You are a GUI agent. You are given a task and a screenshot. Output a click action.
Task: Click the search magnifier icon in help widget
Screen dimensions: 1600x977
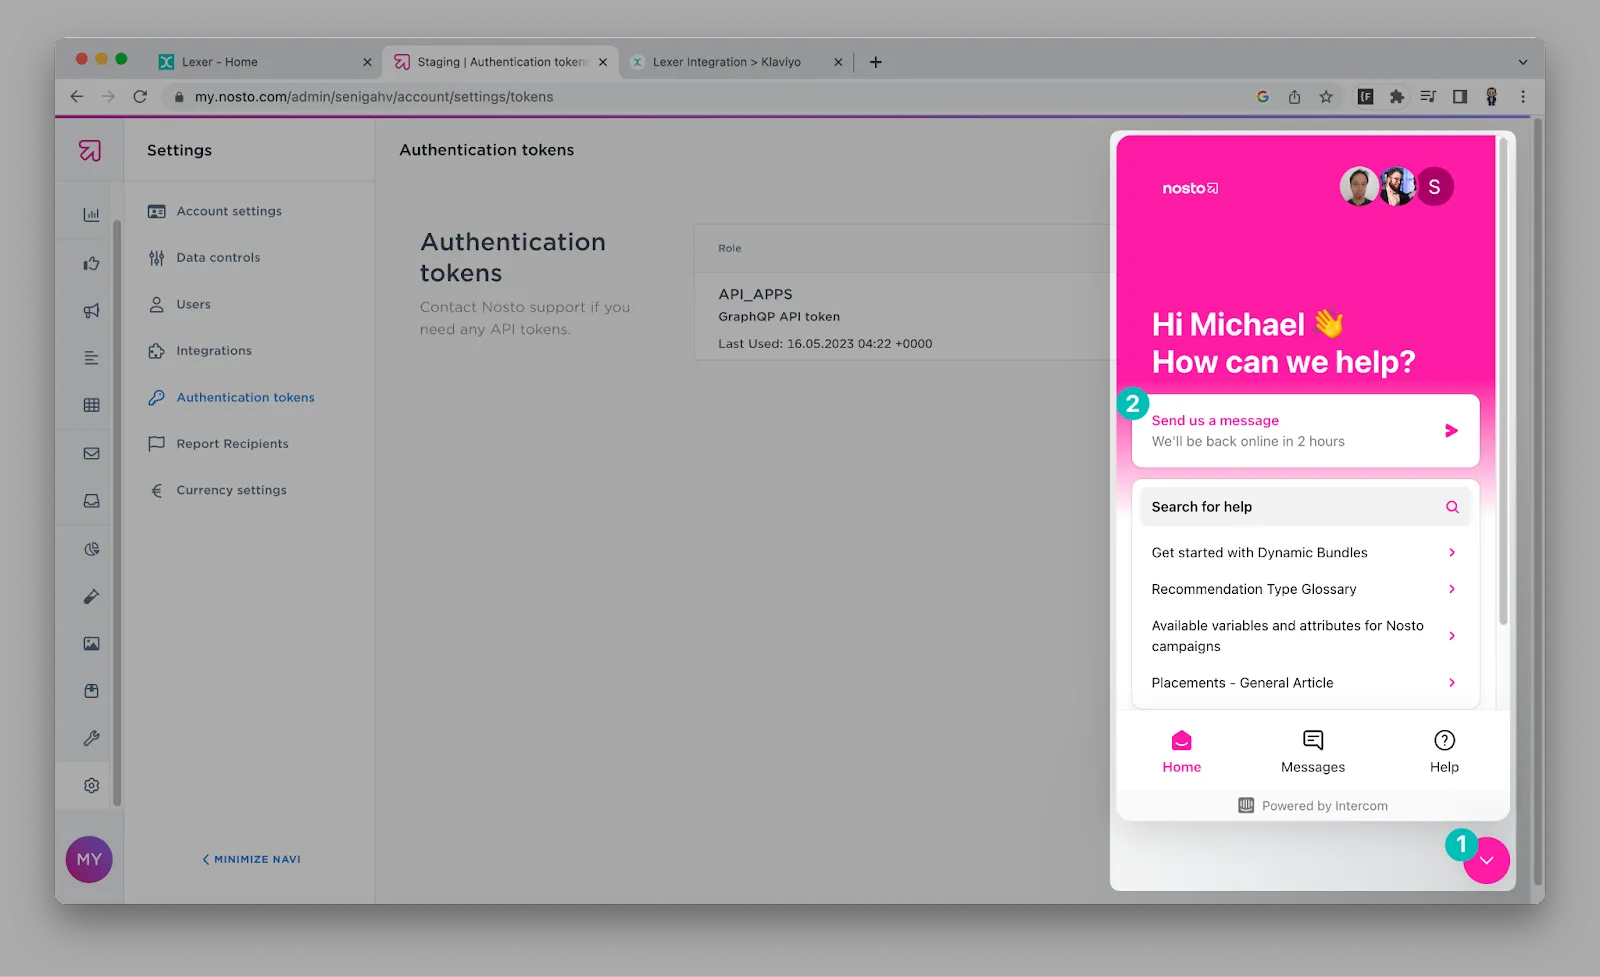click(x=1452, y=507)
